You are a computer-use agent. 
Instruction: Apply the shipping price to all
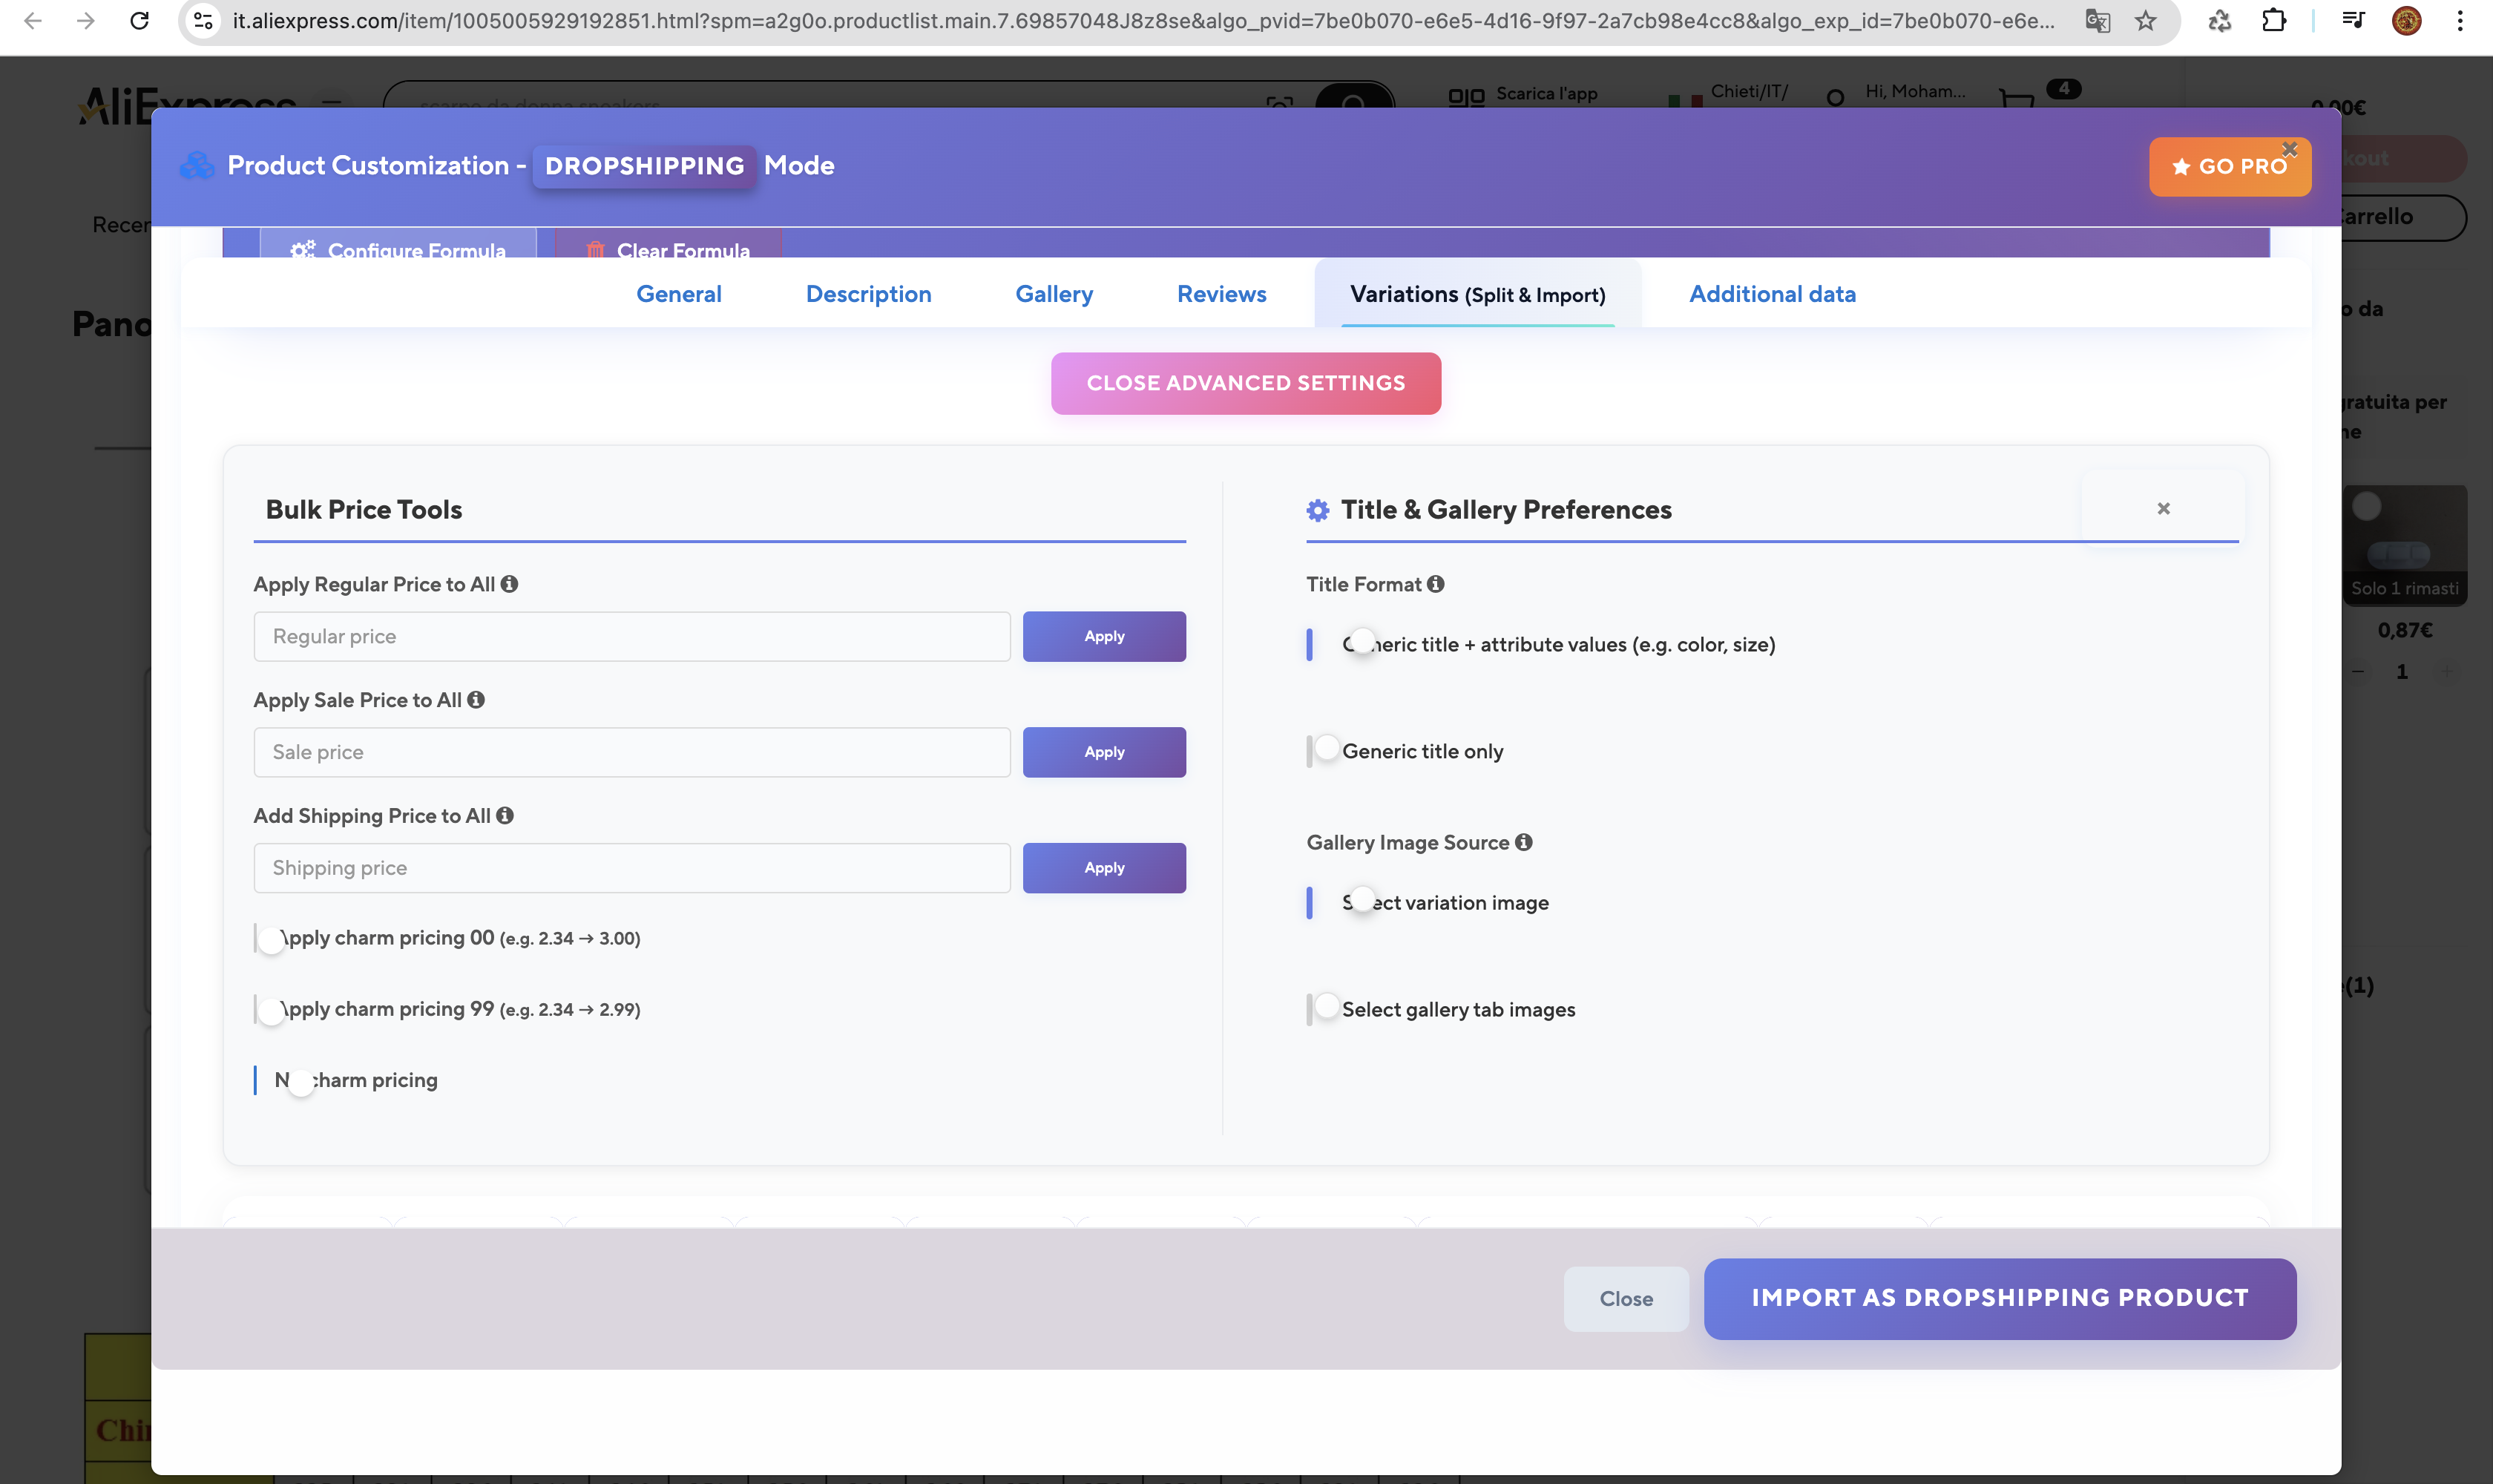tap(1104, 868)
